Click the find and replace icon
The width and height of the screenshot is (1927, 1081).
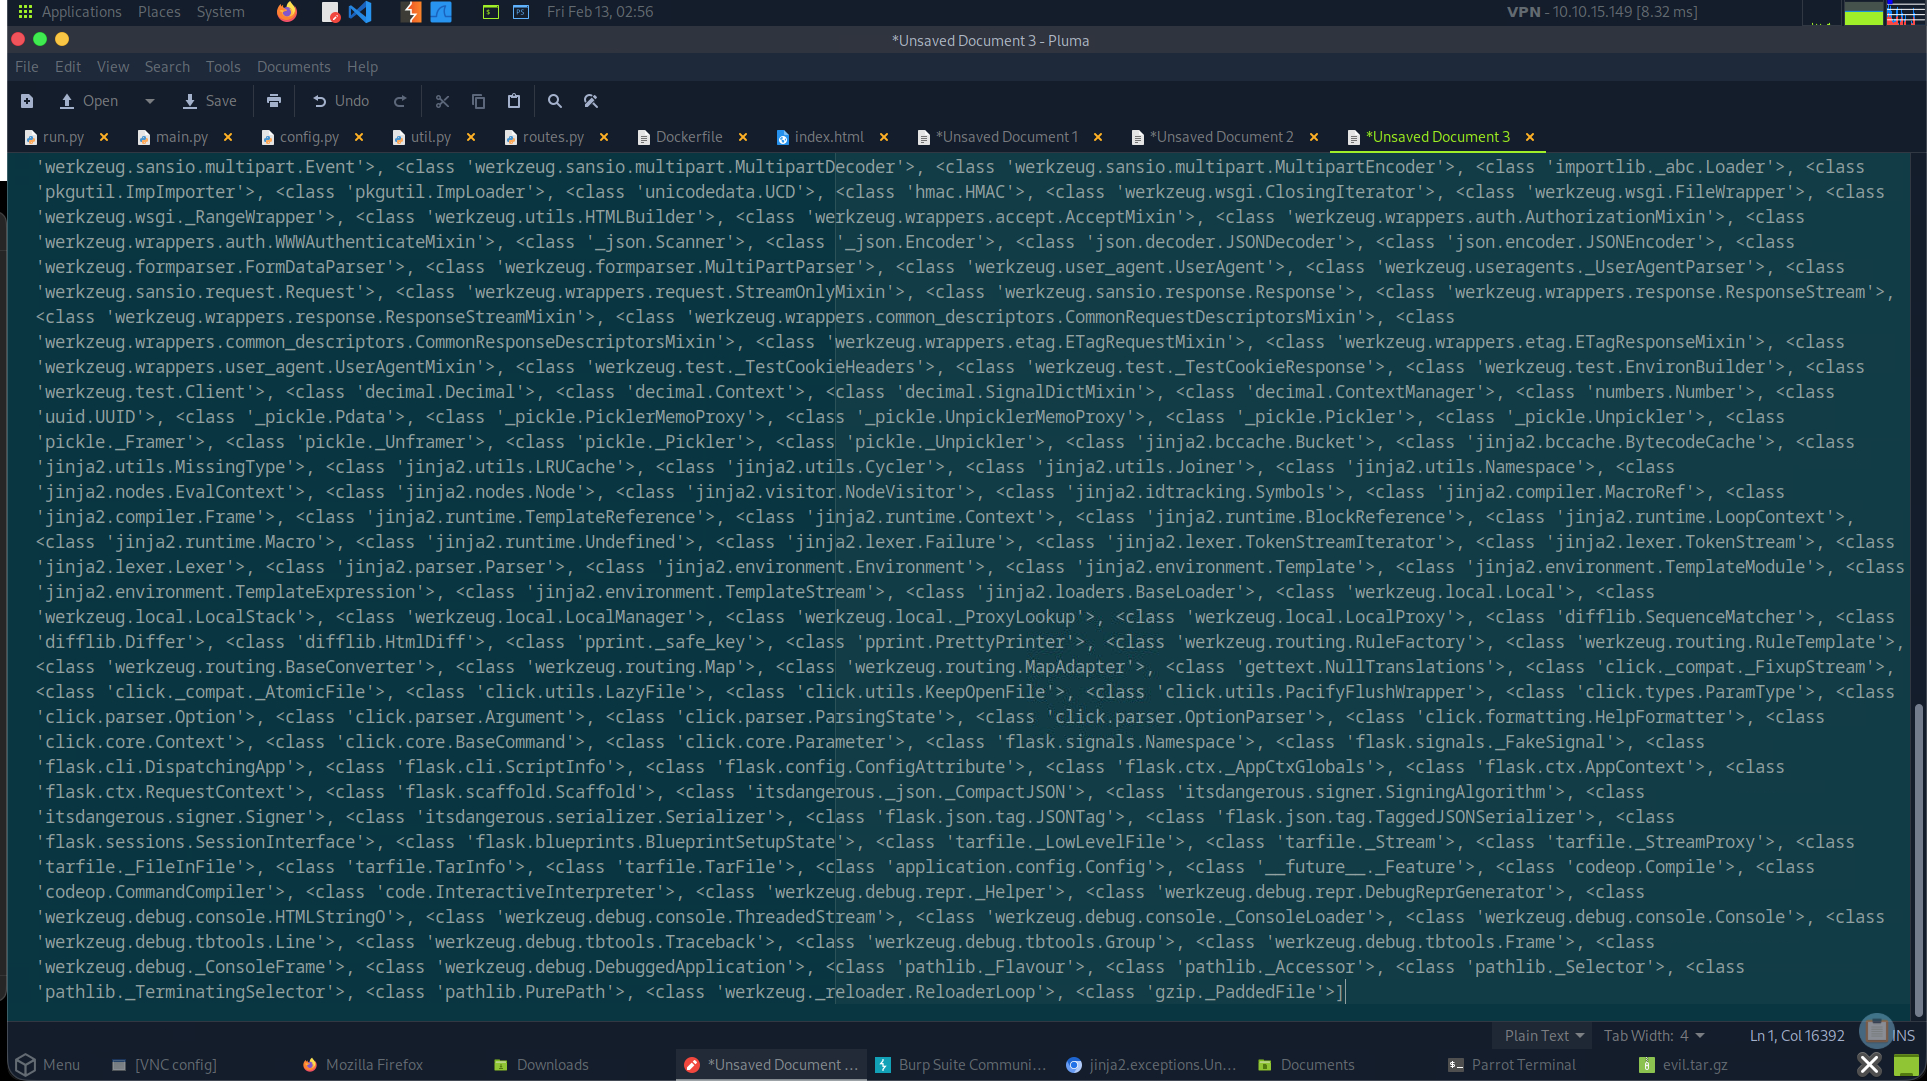point(591,101)
